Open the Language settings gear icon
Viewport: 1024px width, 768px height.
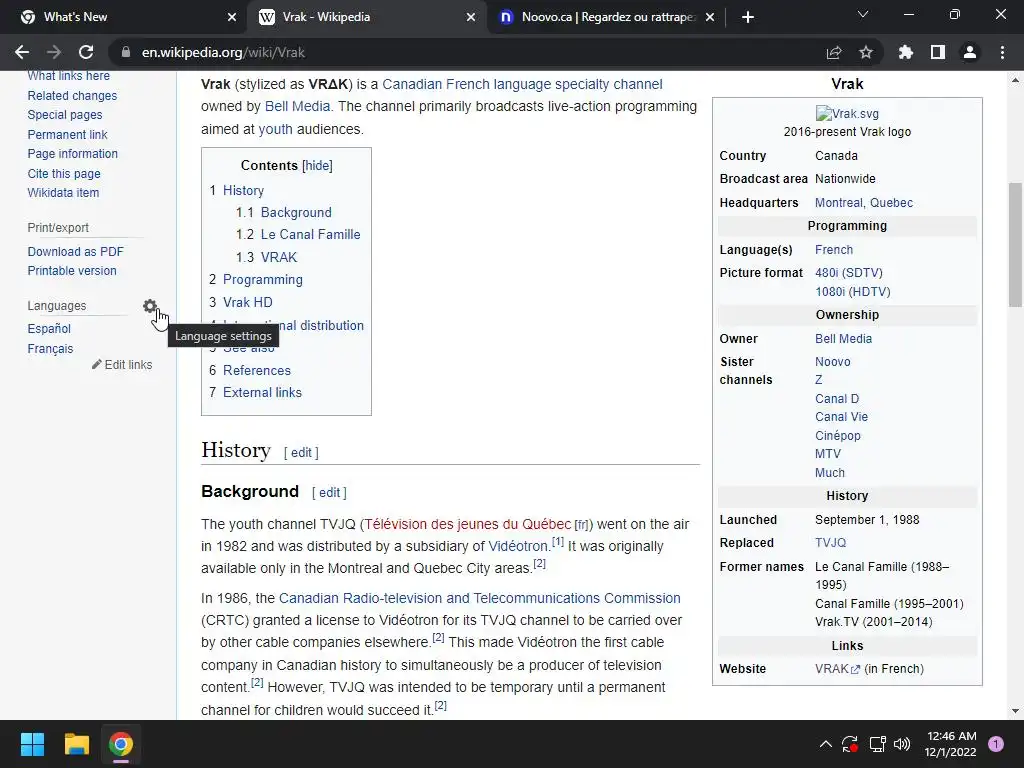(150, 306)
